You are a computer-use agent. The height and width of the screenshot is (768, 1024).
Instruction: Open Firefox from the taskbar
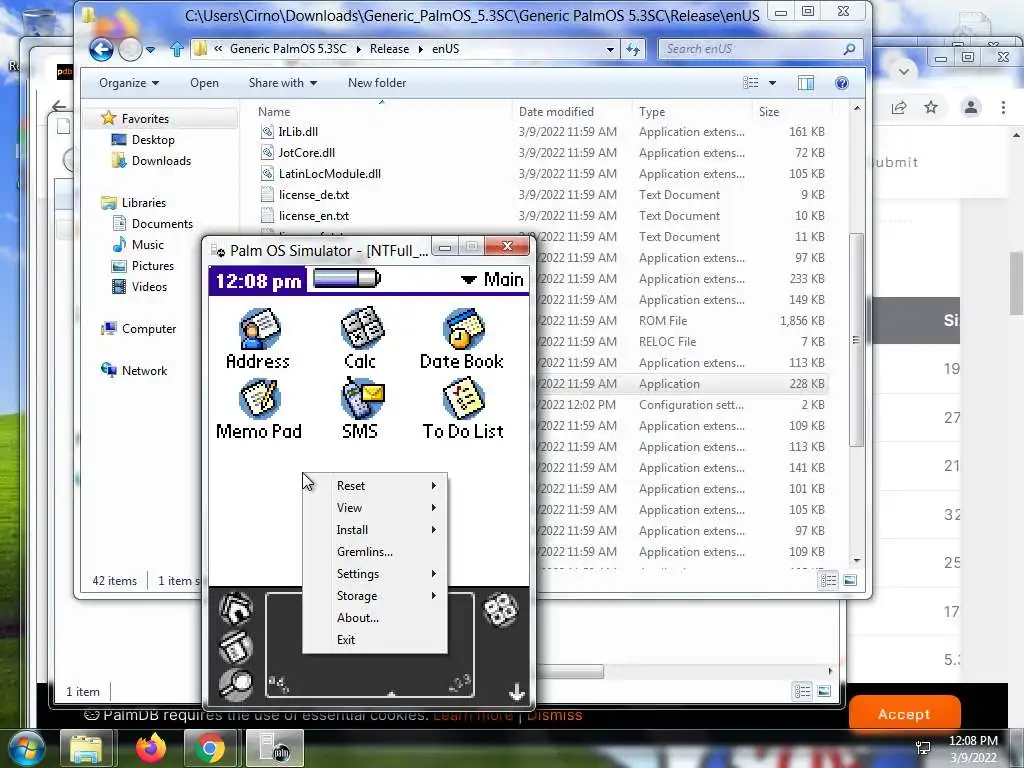(151, 748)
